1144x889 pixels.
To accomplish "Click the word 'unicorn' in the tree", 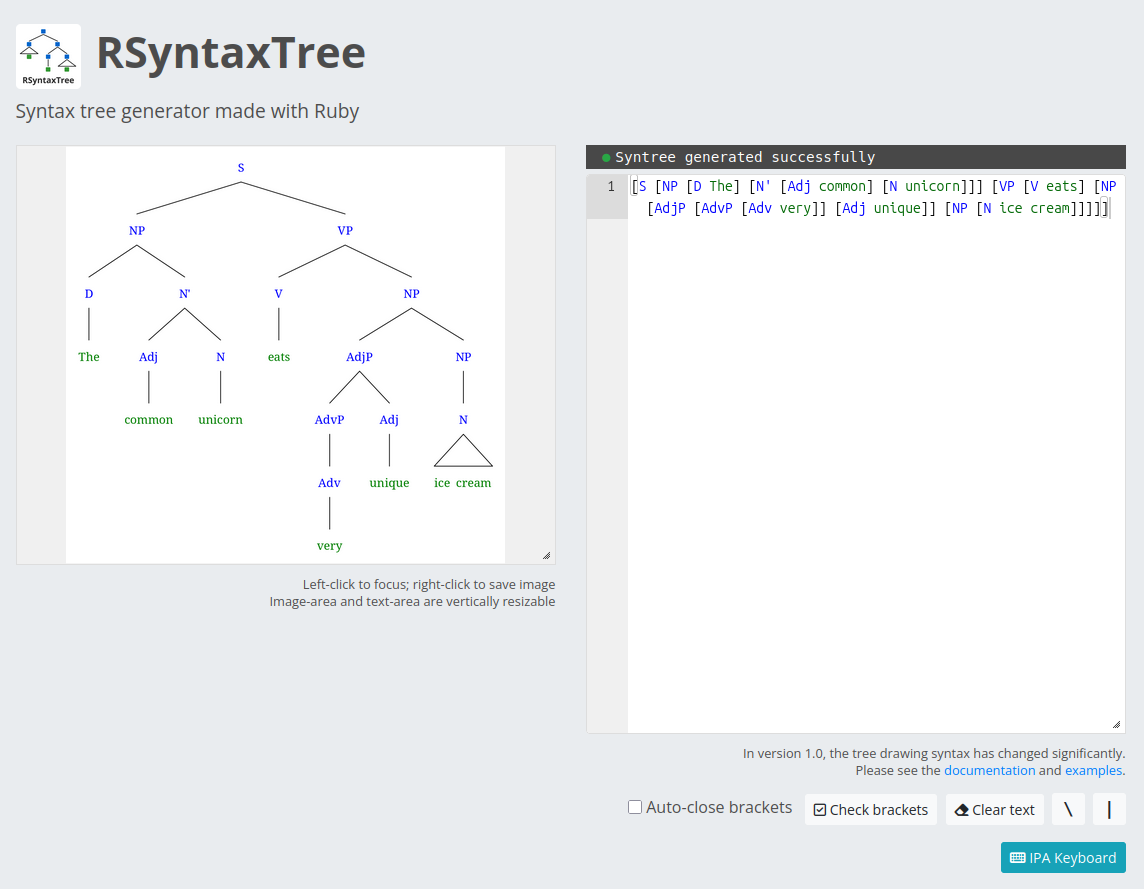I will (x=220, y=420).
